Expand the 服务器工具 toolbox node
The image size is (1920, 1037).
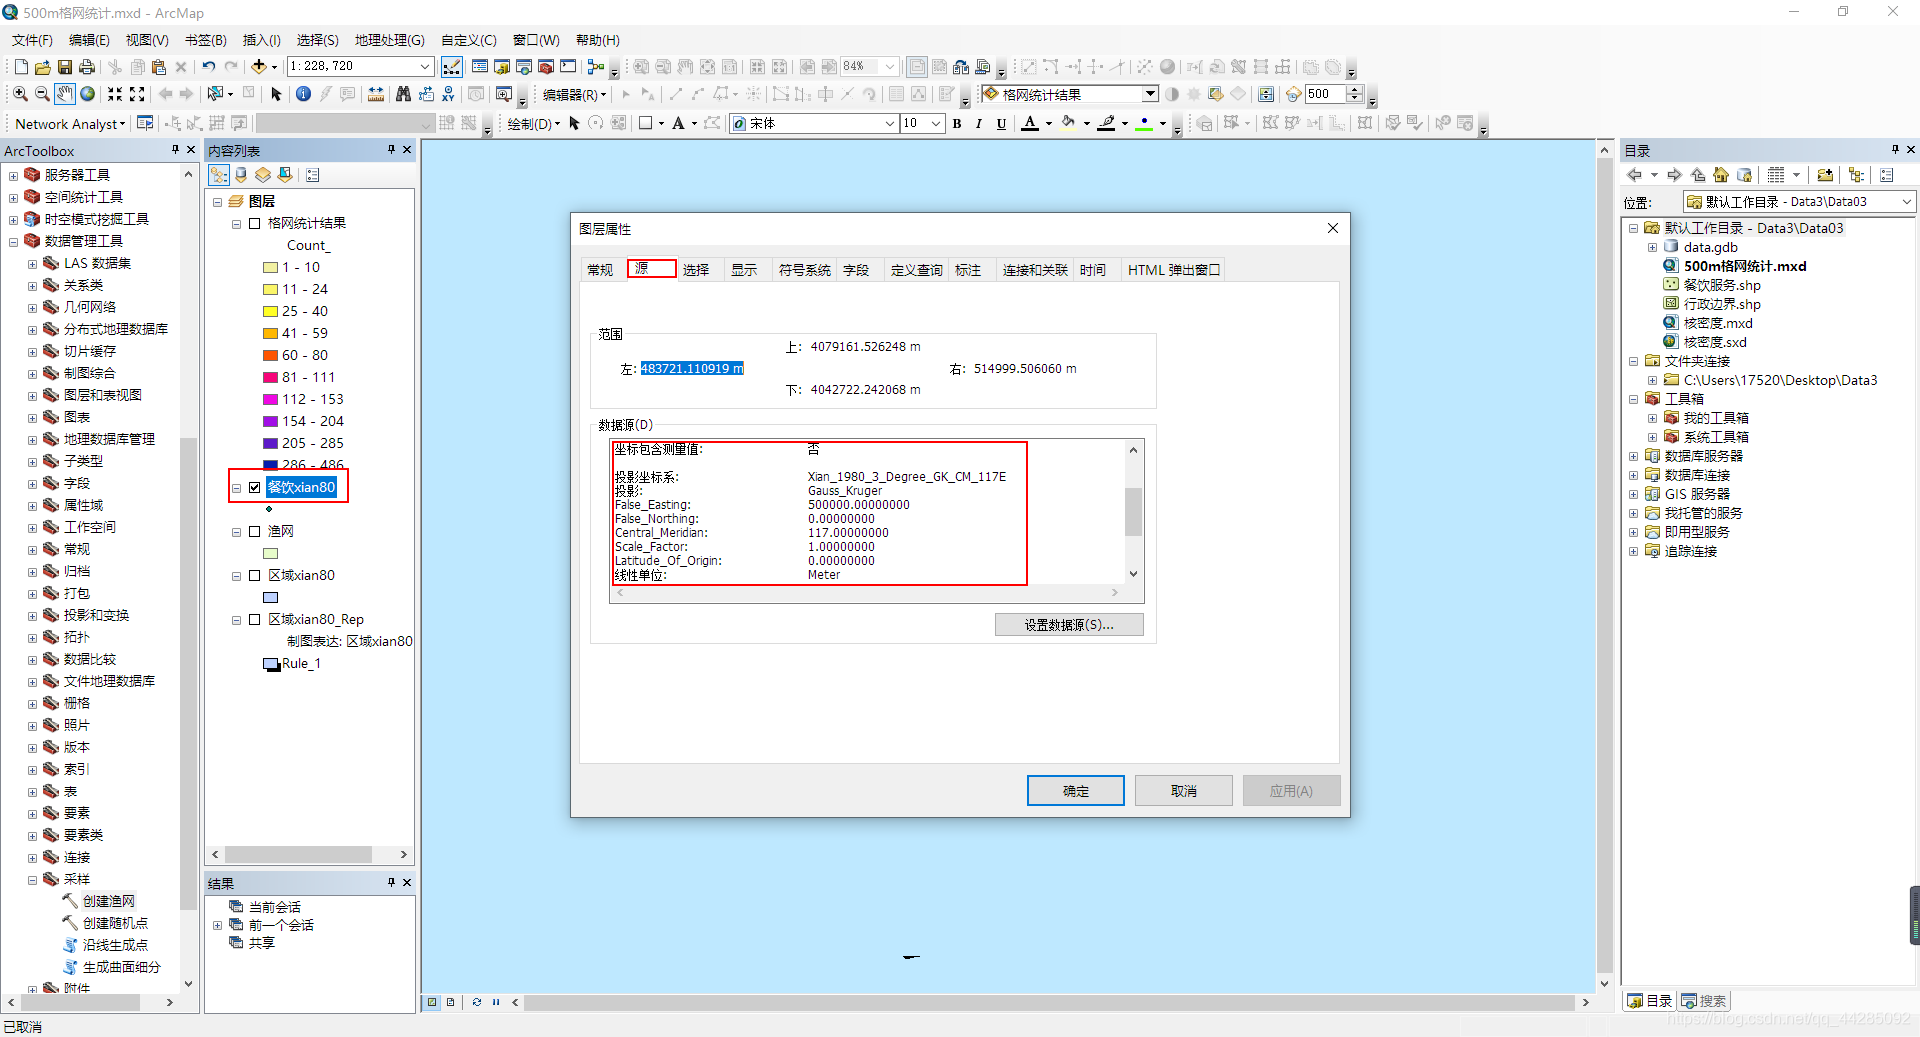point(13,175)
